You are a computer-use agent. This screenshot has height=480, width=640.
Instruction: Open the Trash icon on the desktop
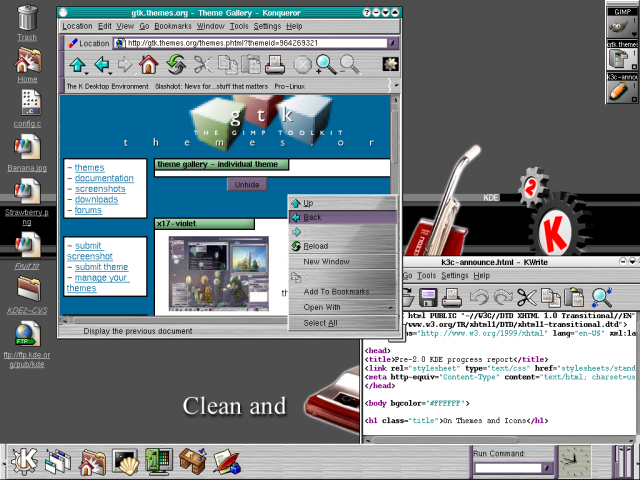point(28,18)
